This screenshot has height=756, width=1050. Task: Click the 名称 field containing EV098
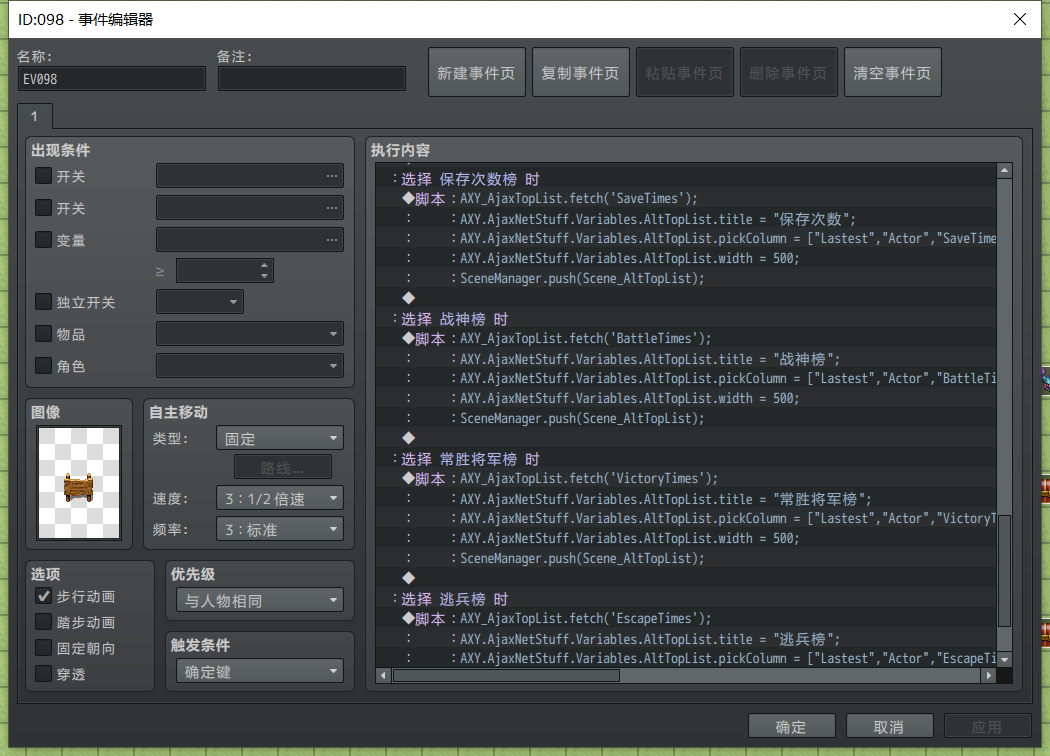tap(112, 79)
